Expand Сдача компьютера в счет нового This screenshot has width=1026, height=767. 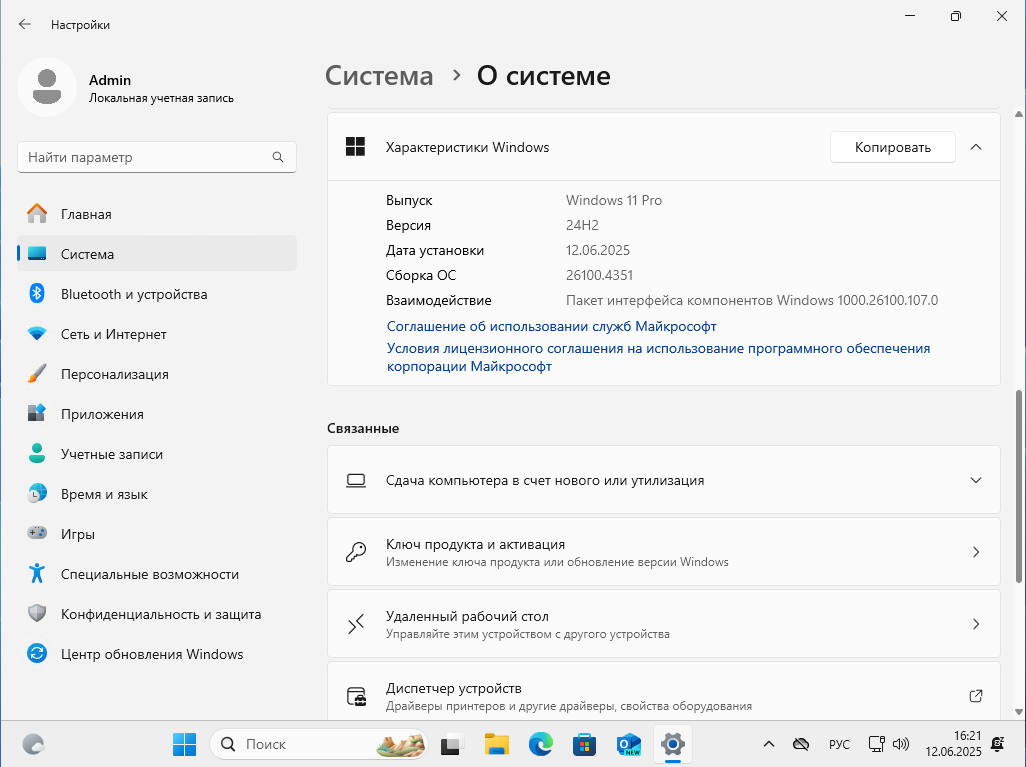[x=976, y=480]
